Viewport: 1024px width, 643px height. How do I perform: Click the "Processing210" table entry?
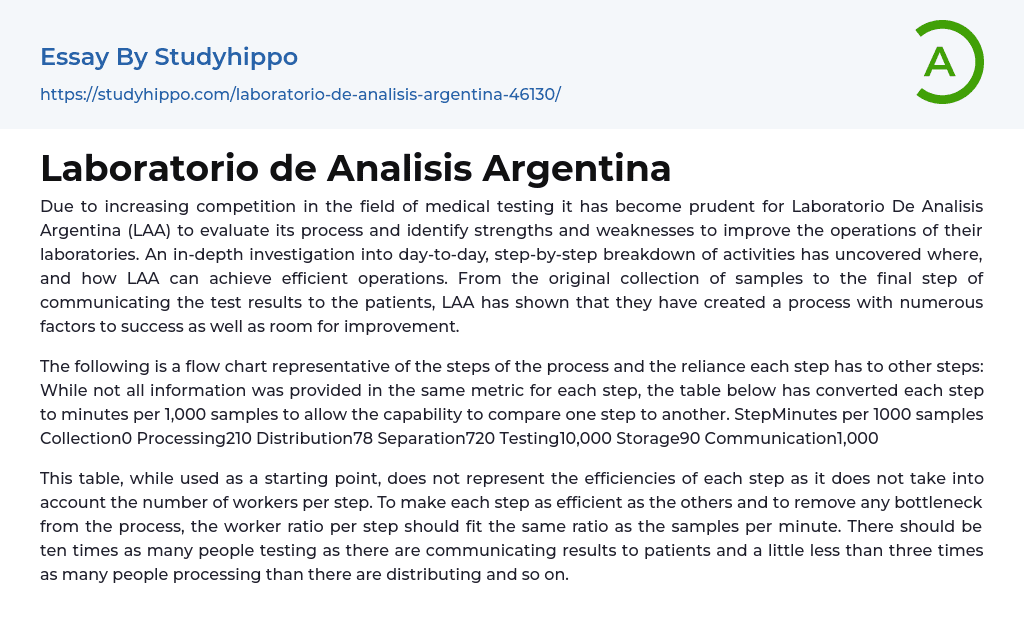pos(194,438)
